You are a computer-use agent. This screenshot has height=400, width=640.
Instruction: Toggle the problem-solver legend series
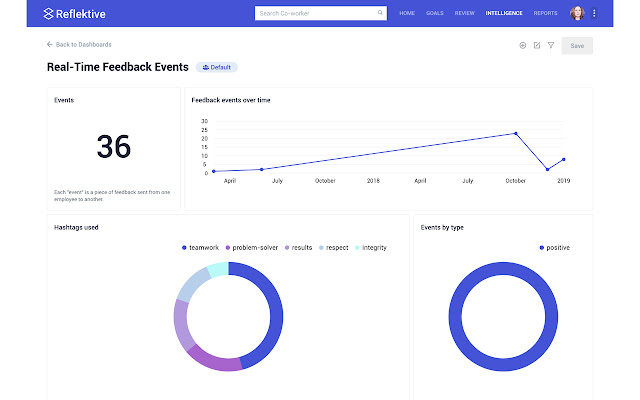(255, 247)
